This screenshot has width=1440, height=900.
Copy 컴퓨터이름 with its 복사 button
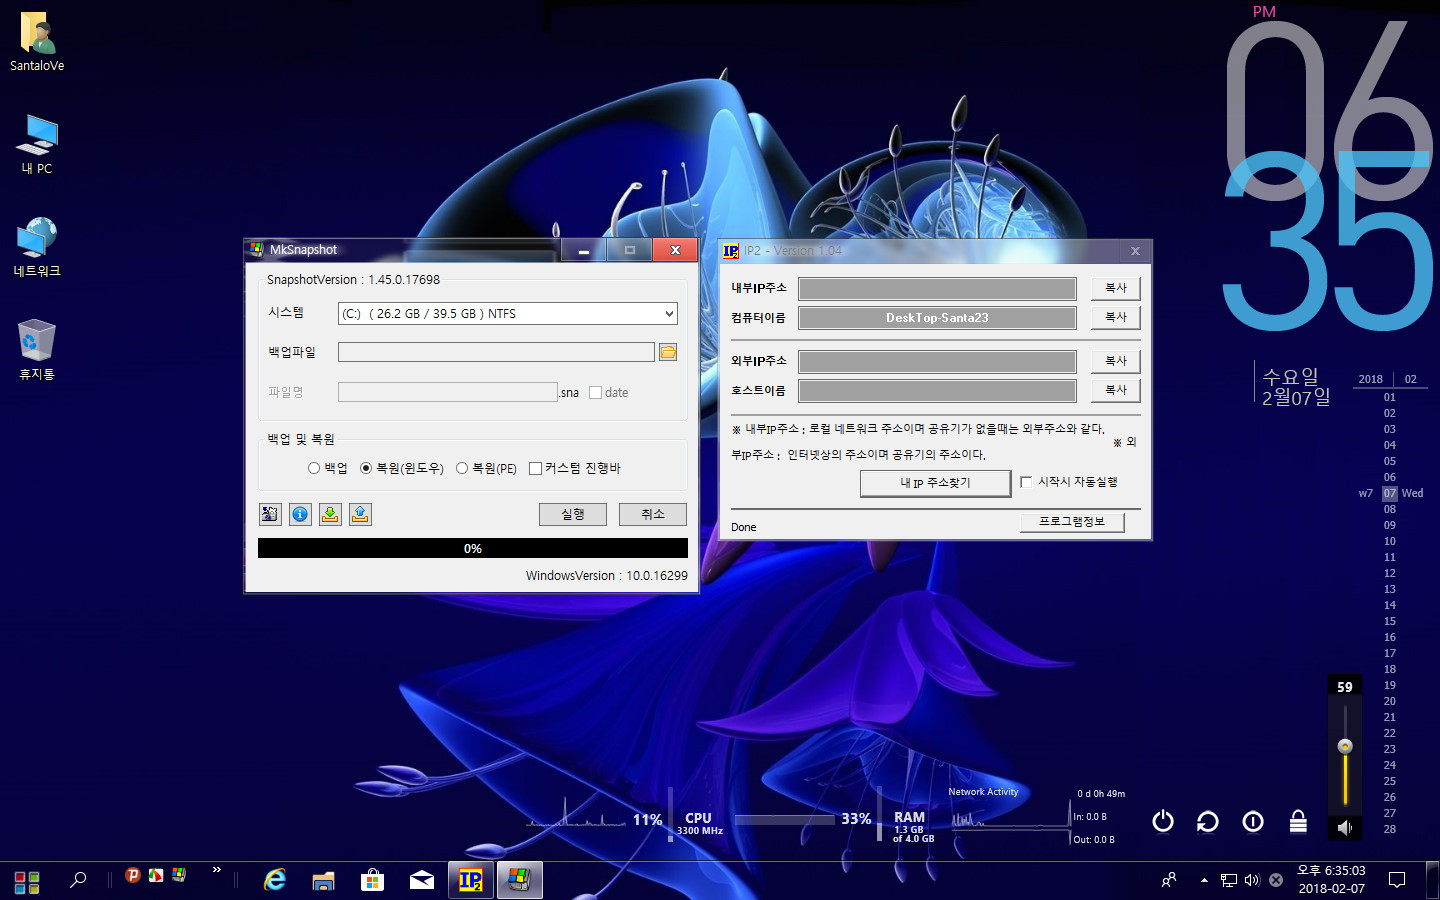coord(1115,317)
